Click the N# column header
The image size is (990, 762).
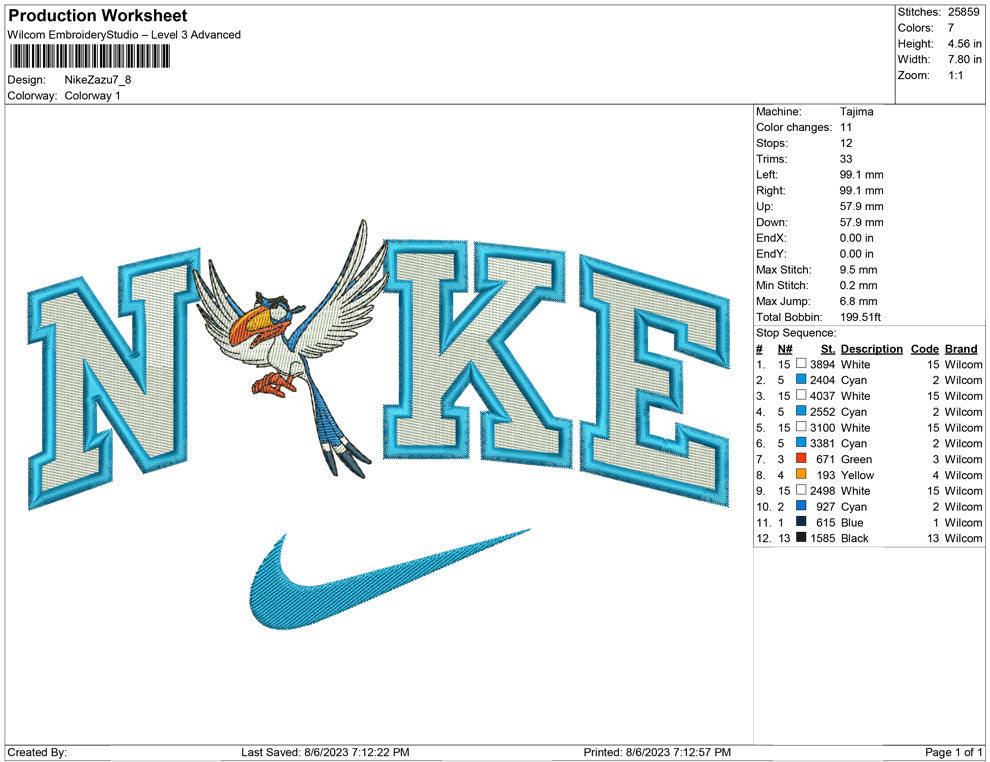click(784, 349)
